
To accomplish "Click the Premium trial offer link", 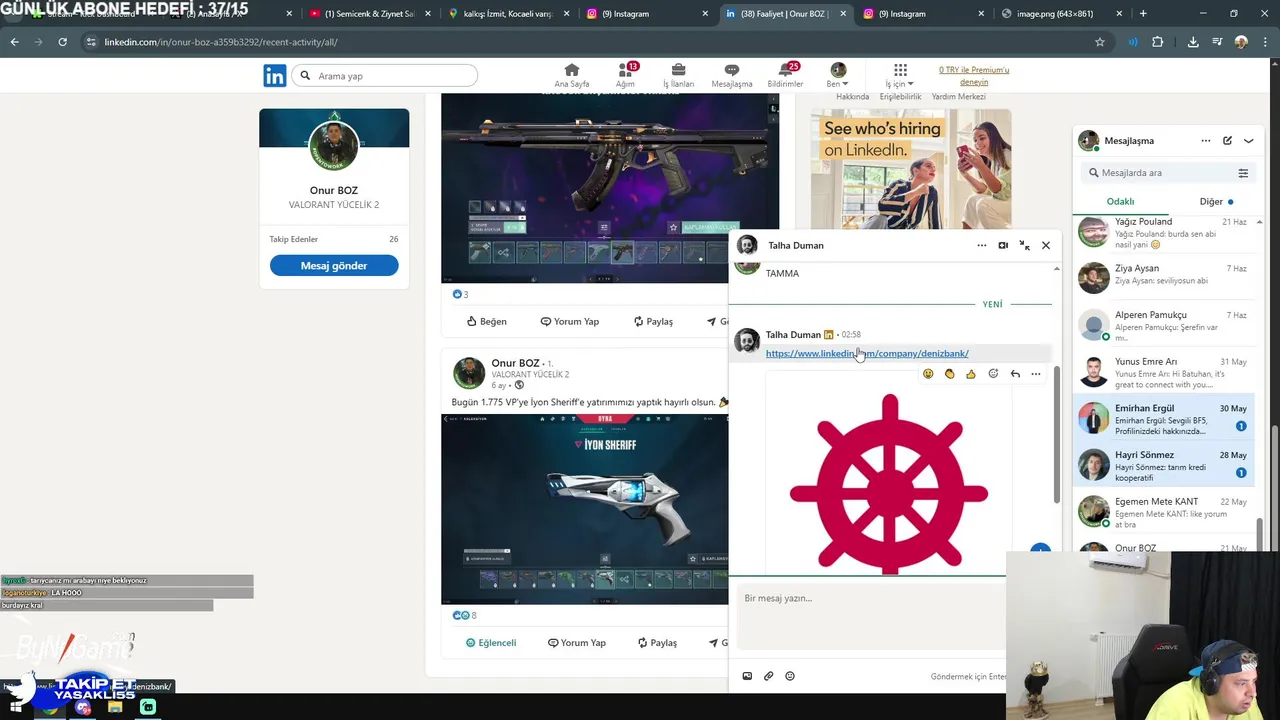I will coord(974,75).
